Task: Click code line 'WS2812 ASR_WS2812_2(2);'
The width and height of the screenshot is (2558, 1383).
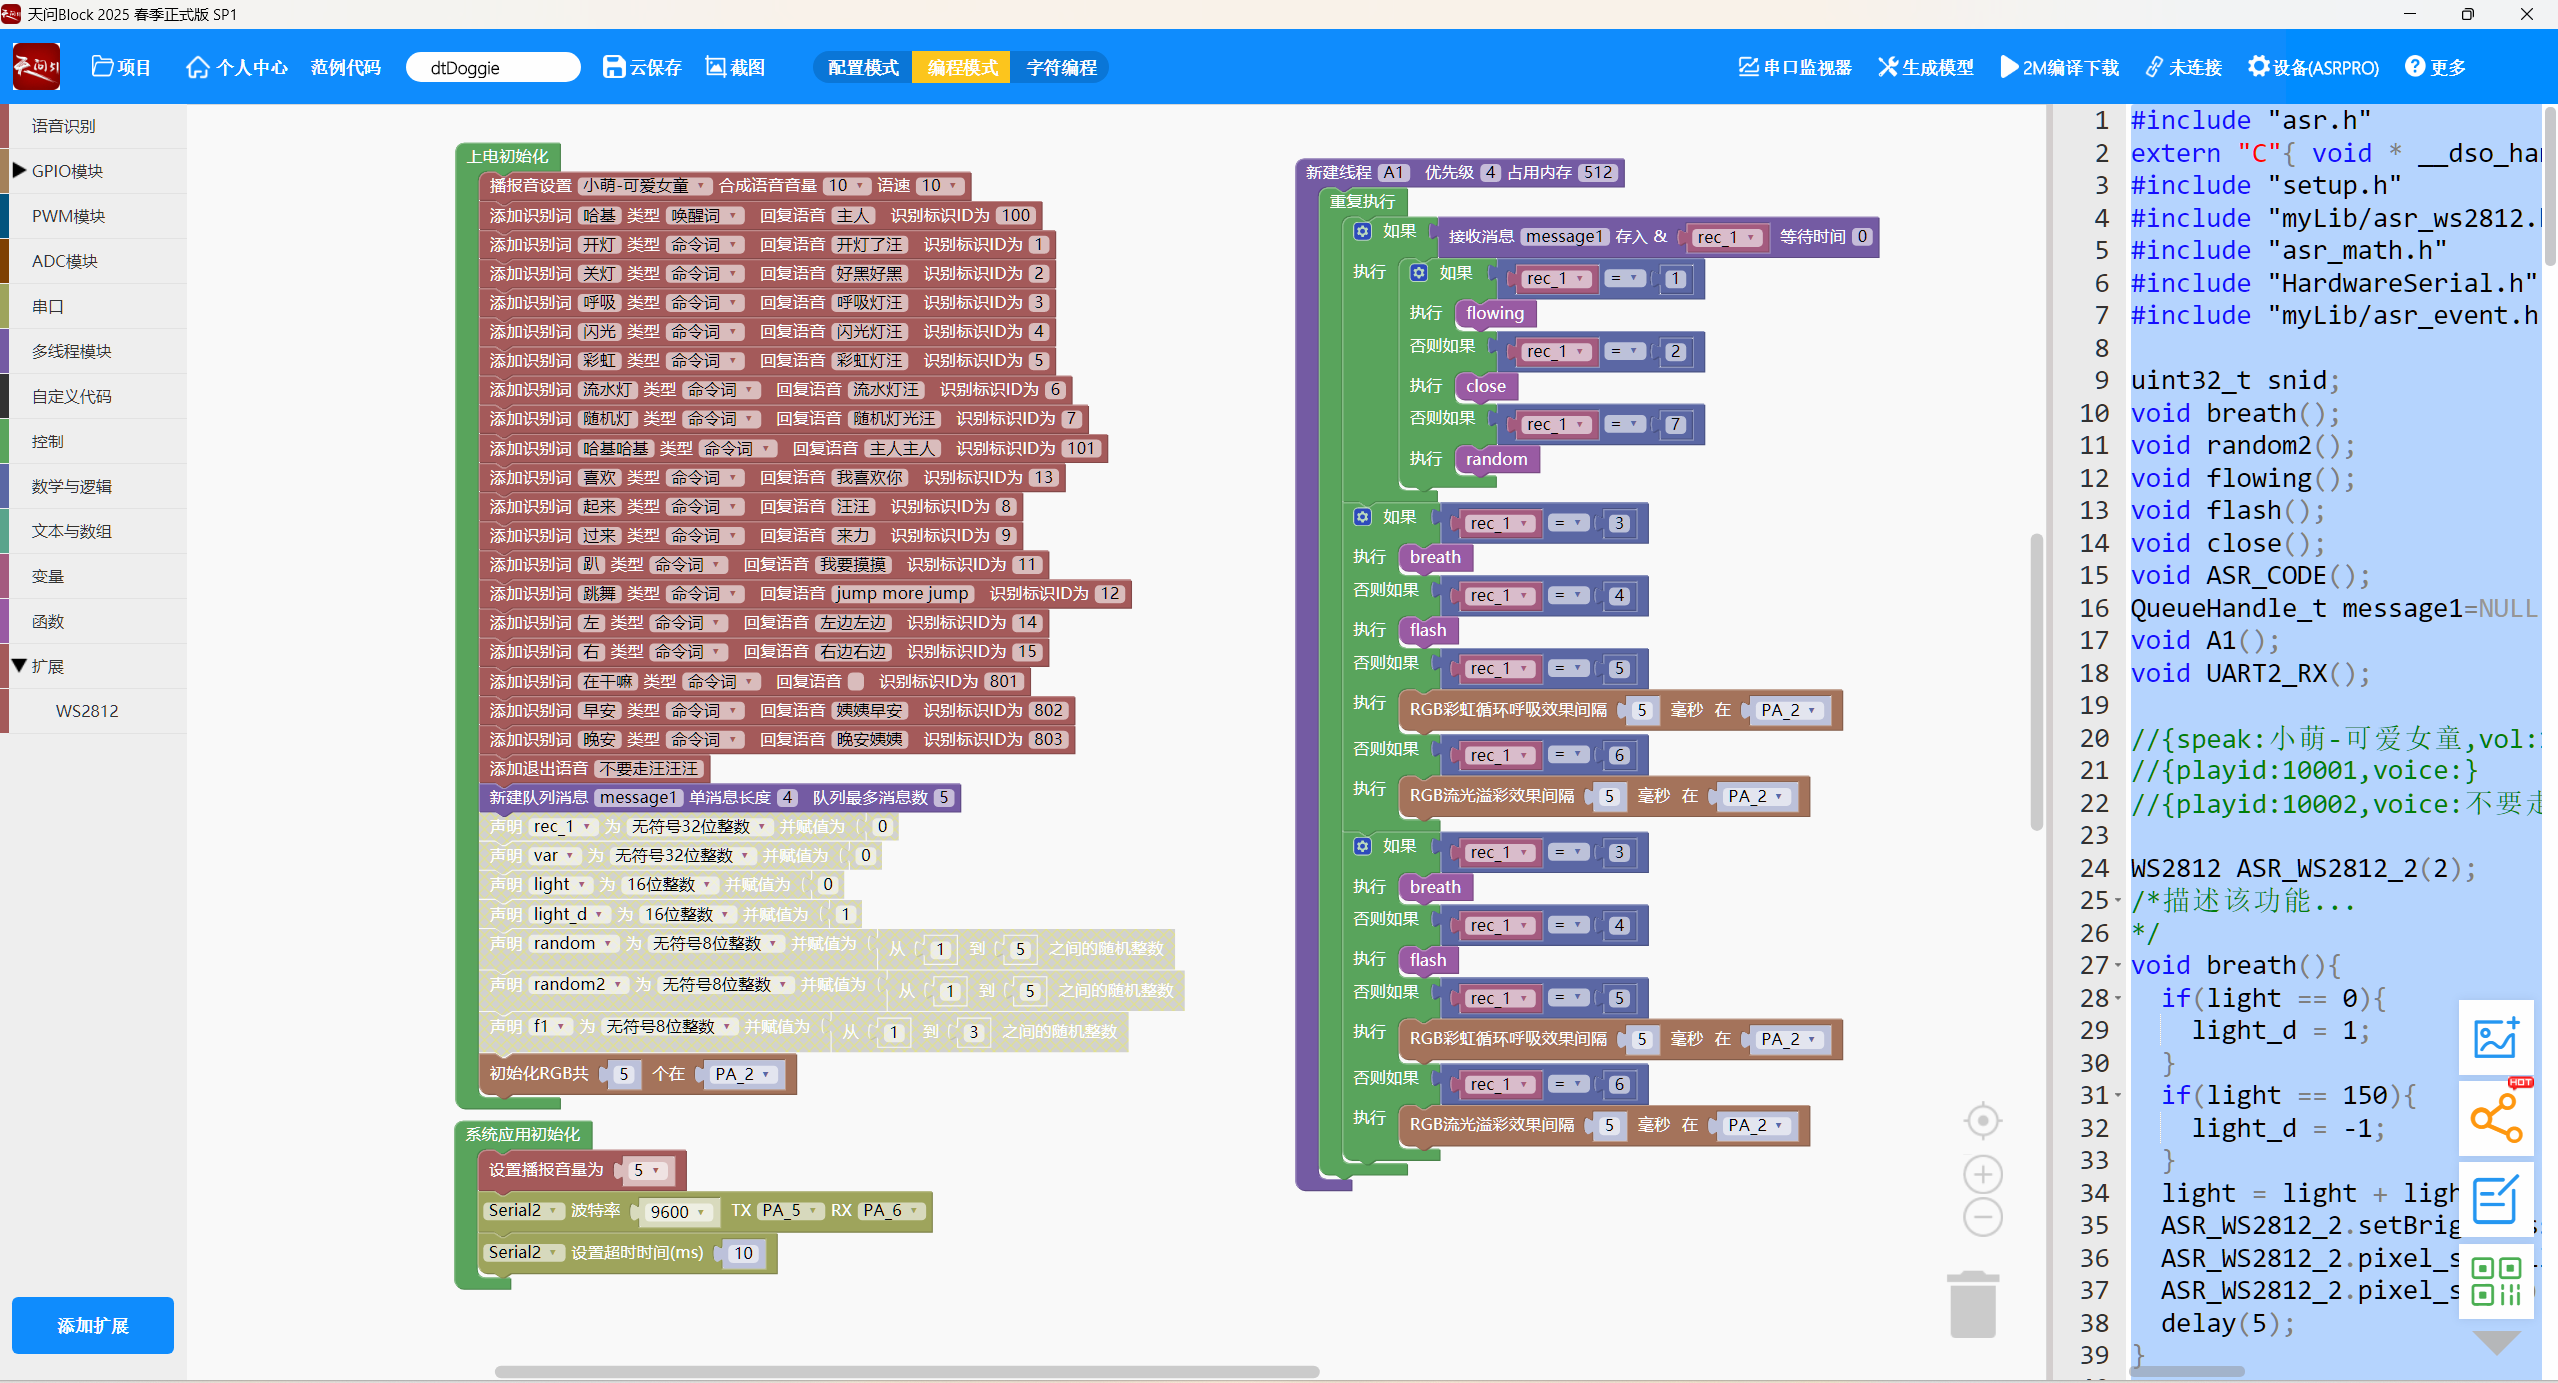Action: point(2303,868)
